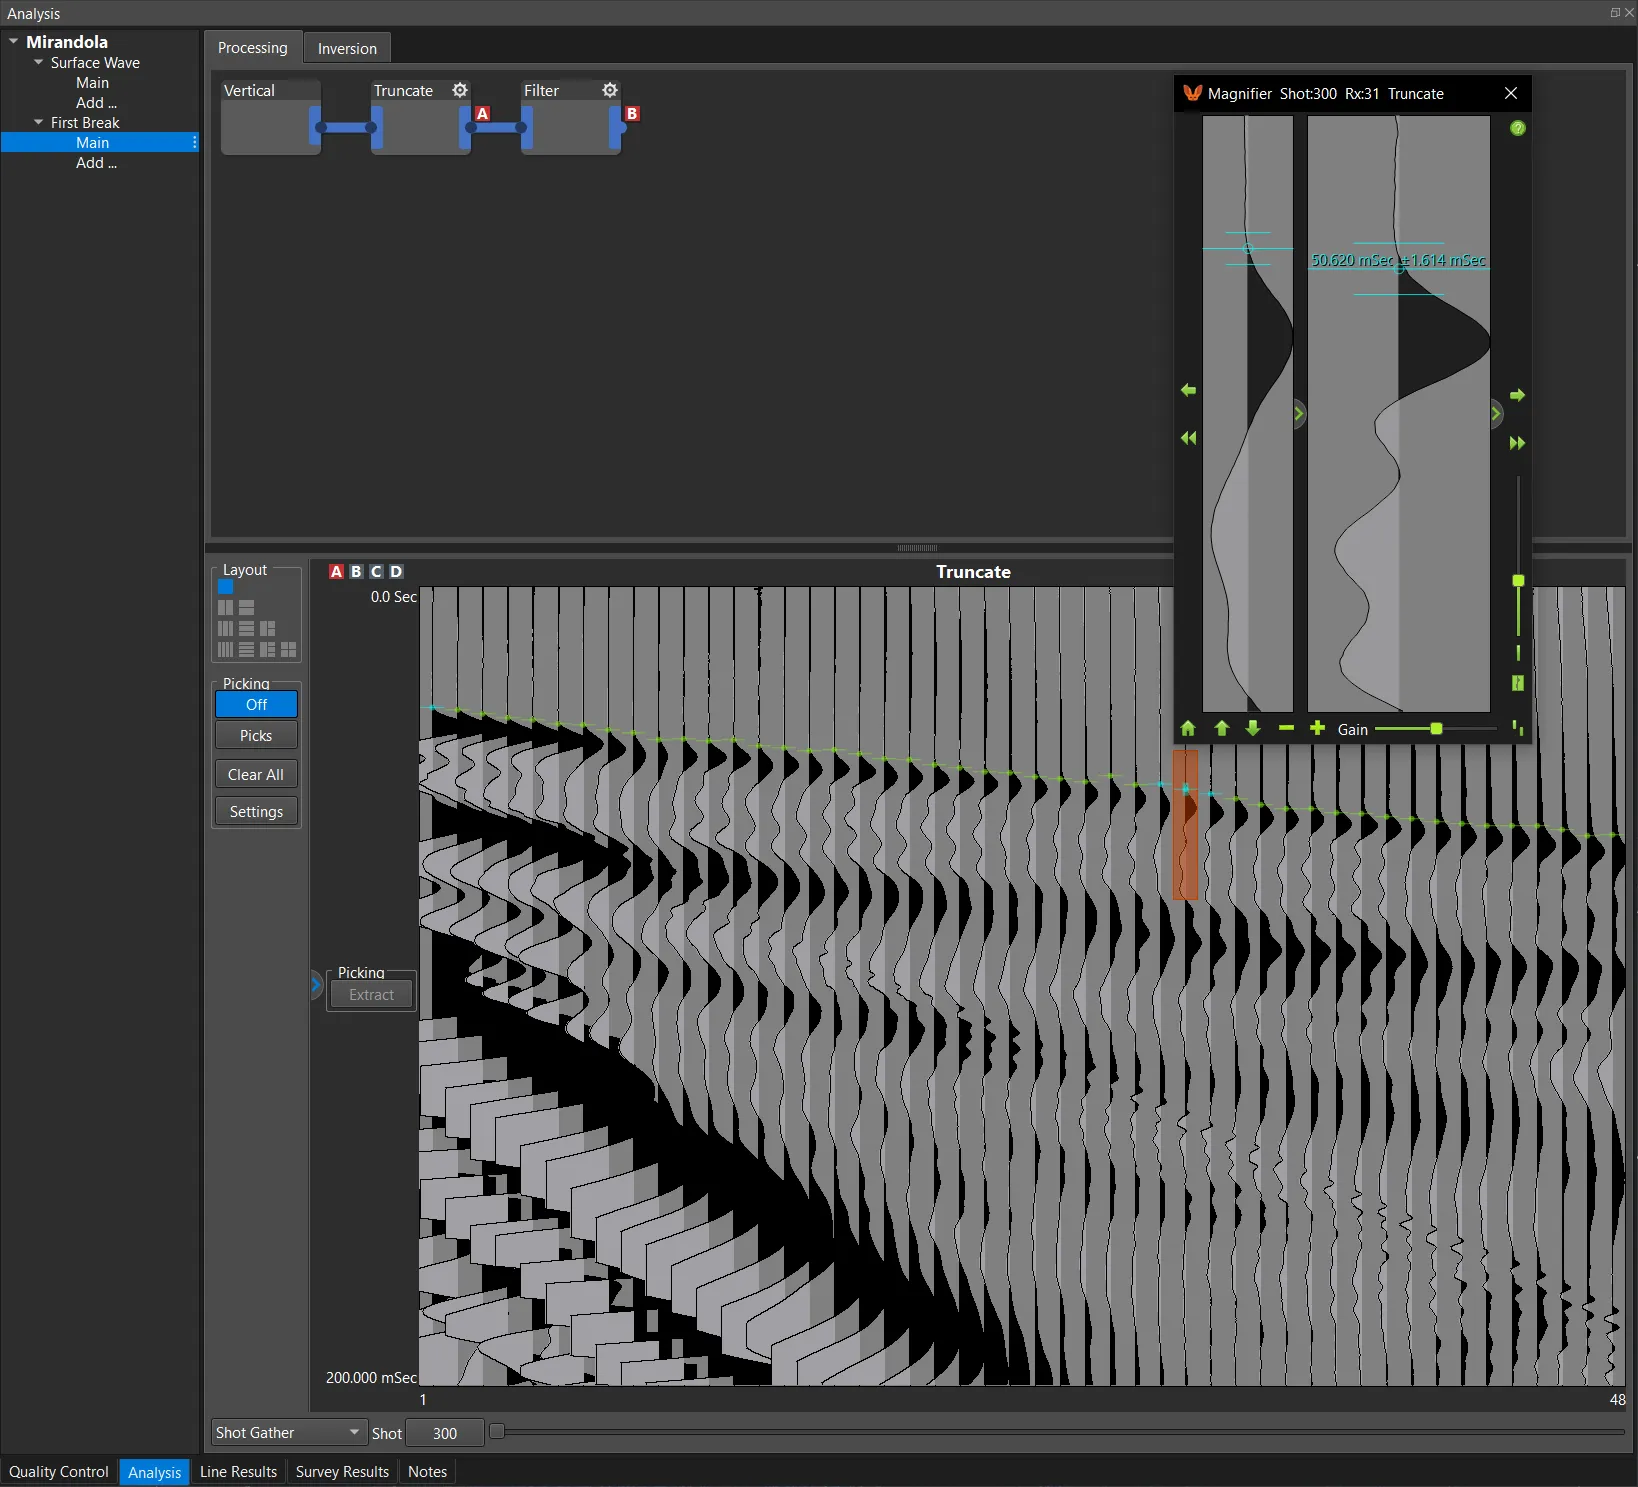
Task: Switch to the Inversion tab
Action: [347, 48]
